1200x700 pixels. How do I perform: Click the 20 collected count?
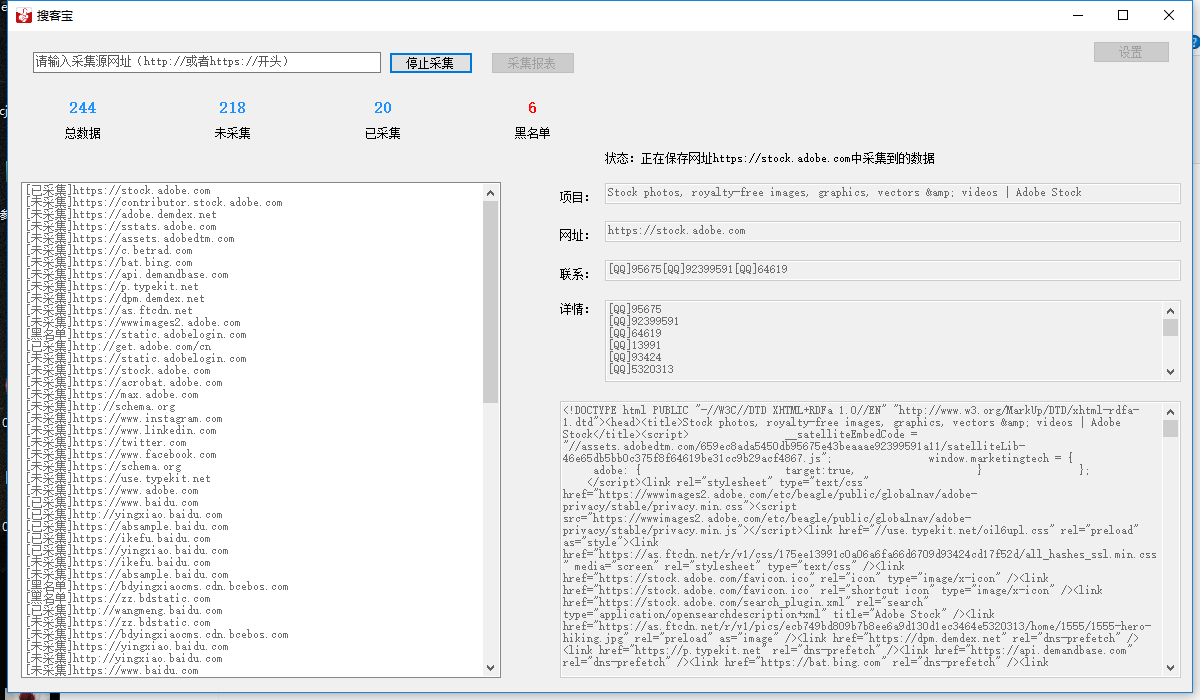383,108
